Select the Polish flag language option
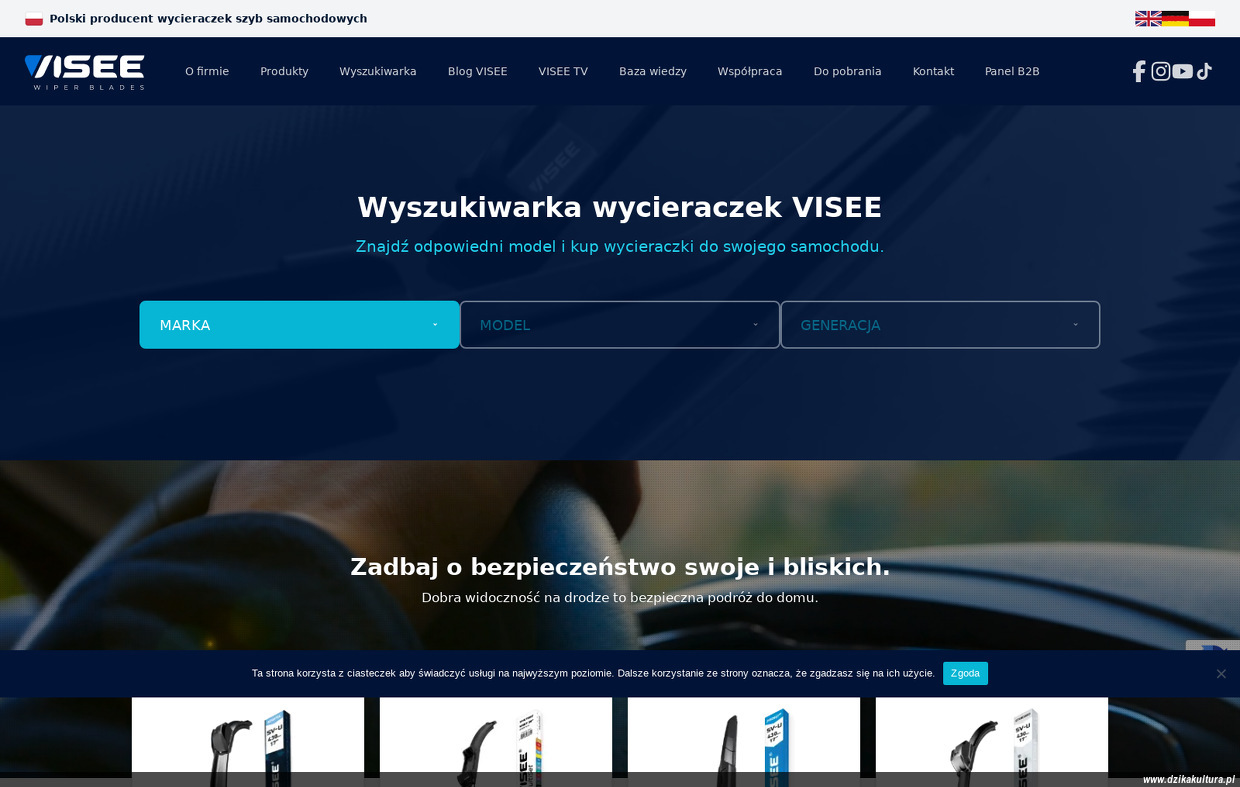The width and height of the screenshot is (1240, 787). pos(1202,18)
